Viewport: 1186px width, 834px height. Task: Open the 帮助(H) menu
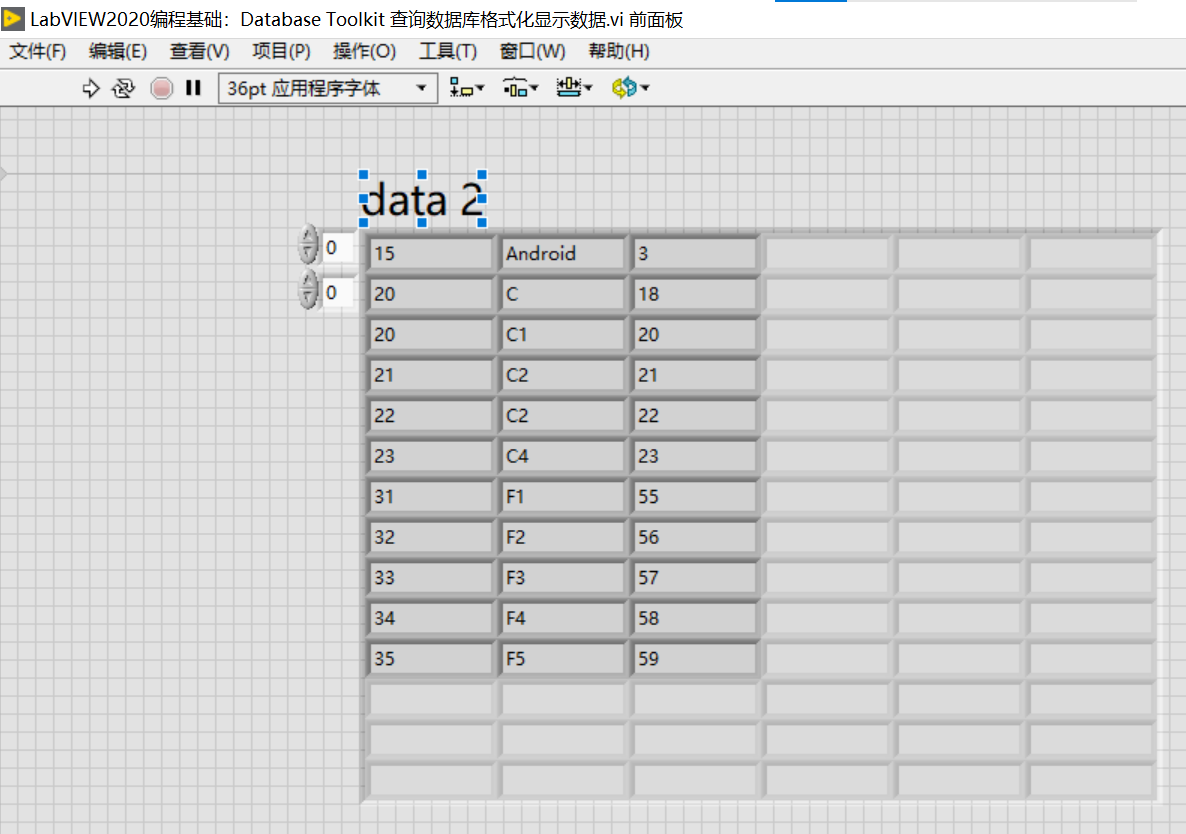[618, 51]
